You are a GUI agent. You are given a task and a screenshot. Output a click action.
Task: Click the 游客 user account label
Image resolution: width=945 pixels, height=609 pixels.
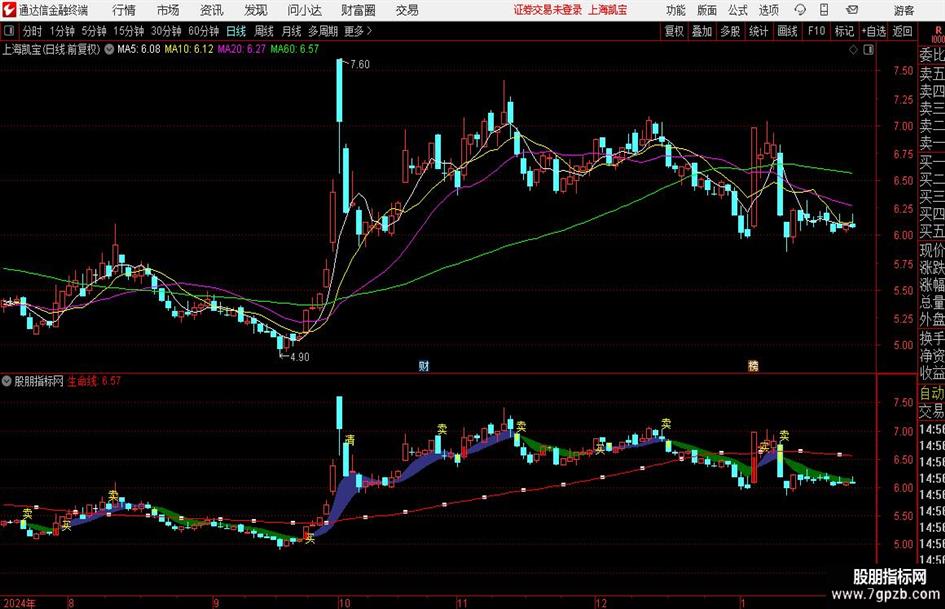904,10
